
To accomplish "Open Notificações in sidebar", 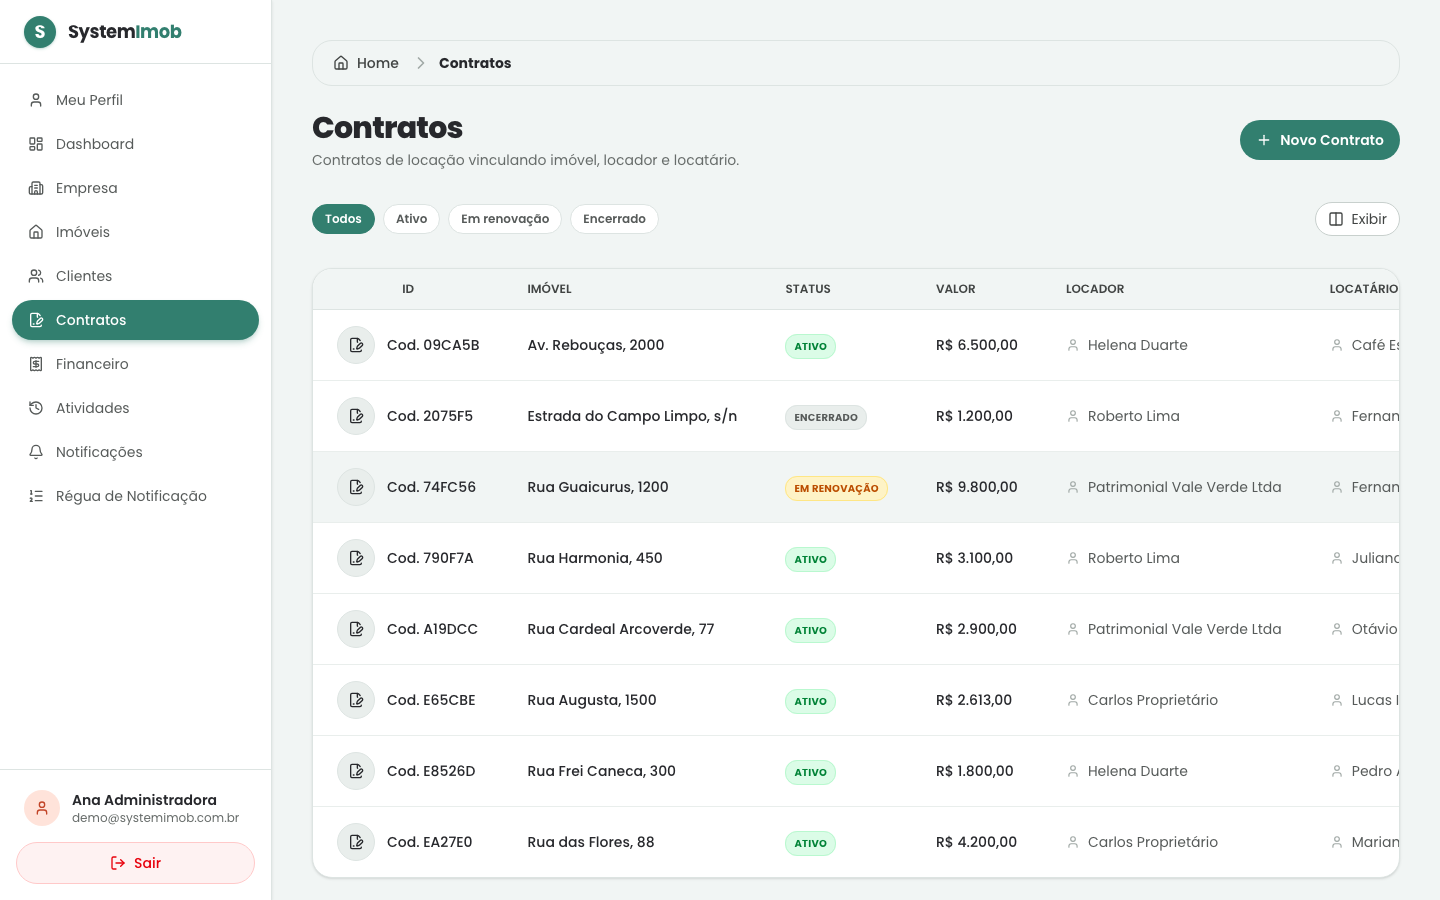I will click(135, 452).
